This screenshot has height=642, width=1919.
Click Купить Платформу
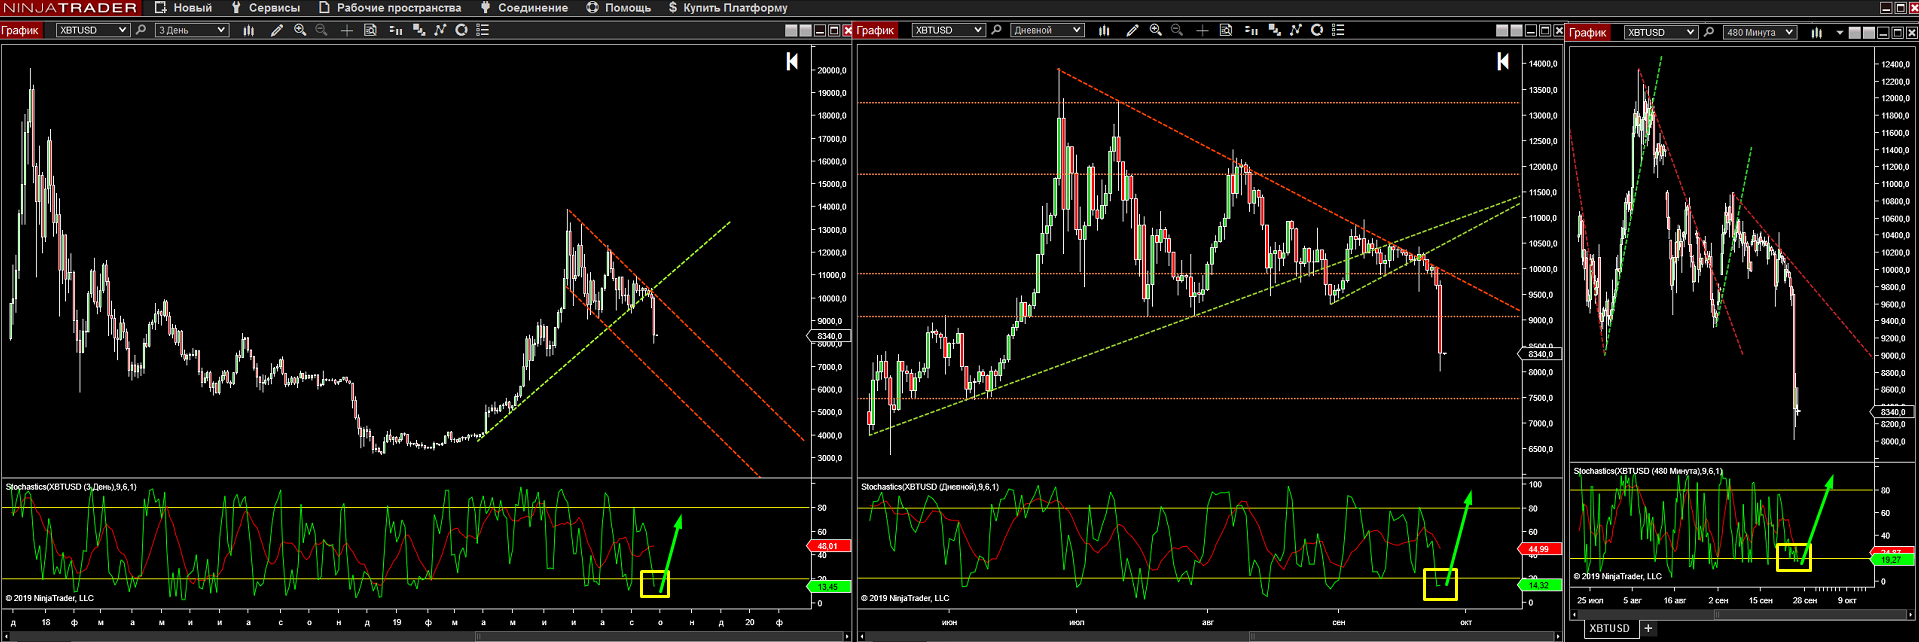point(728,7)
